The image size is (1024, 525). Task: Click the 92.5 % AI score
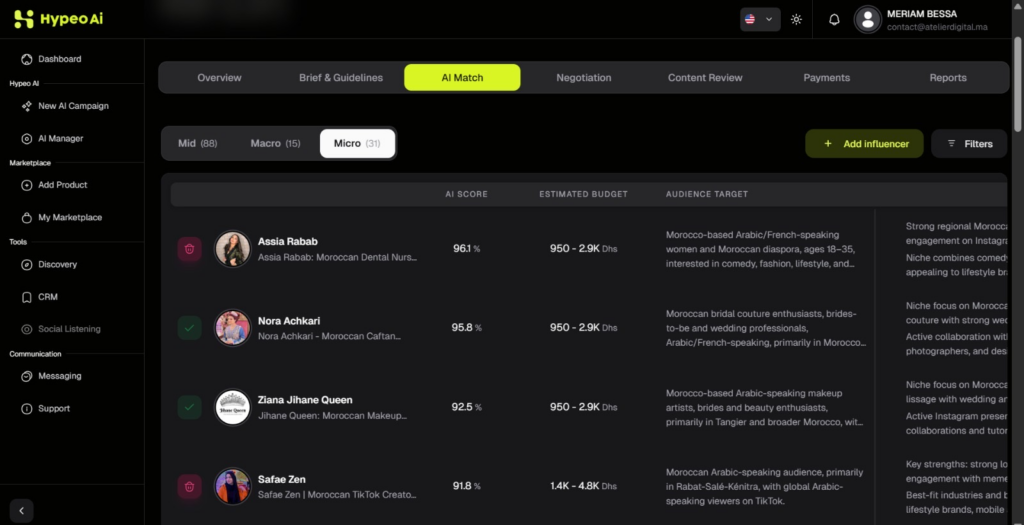point(466,407)
